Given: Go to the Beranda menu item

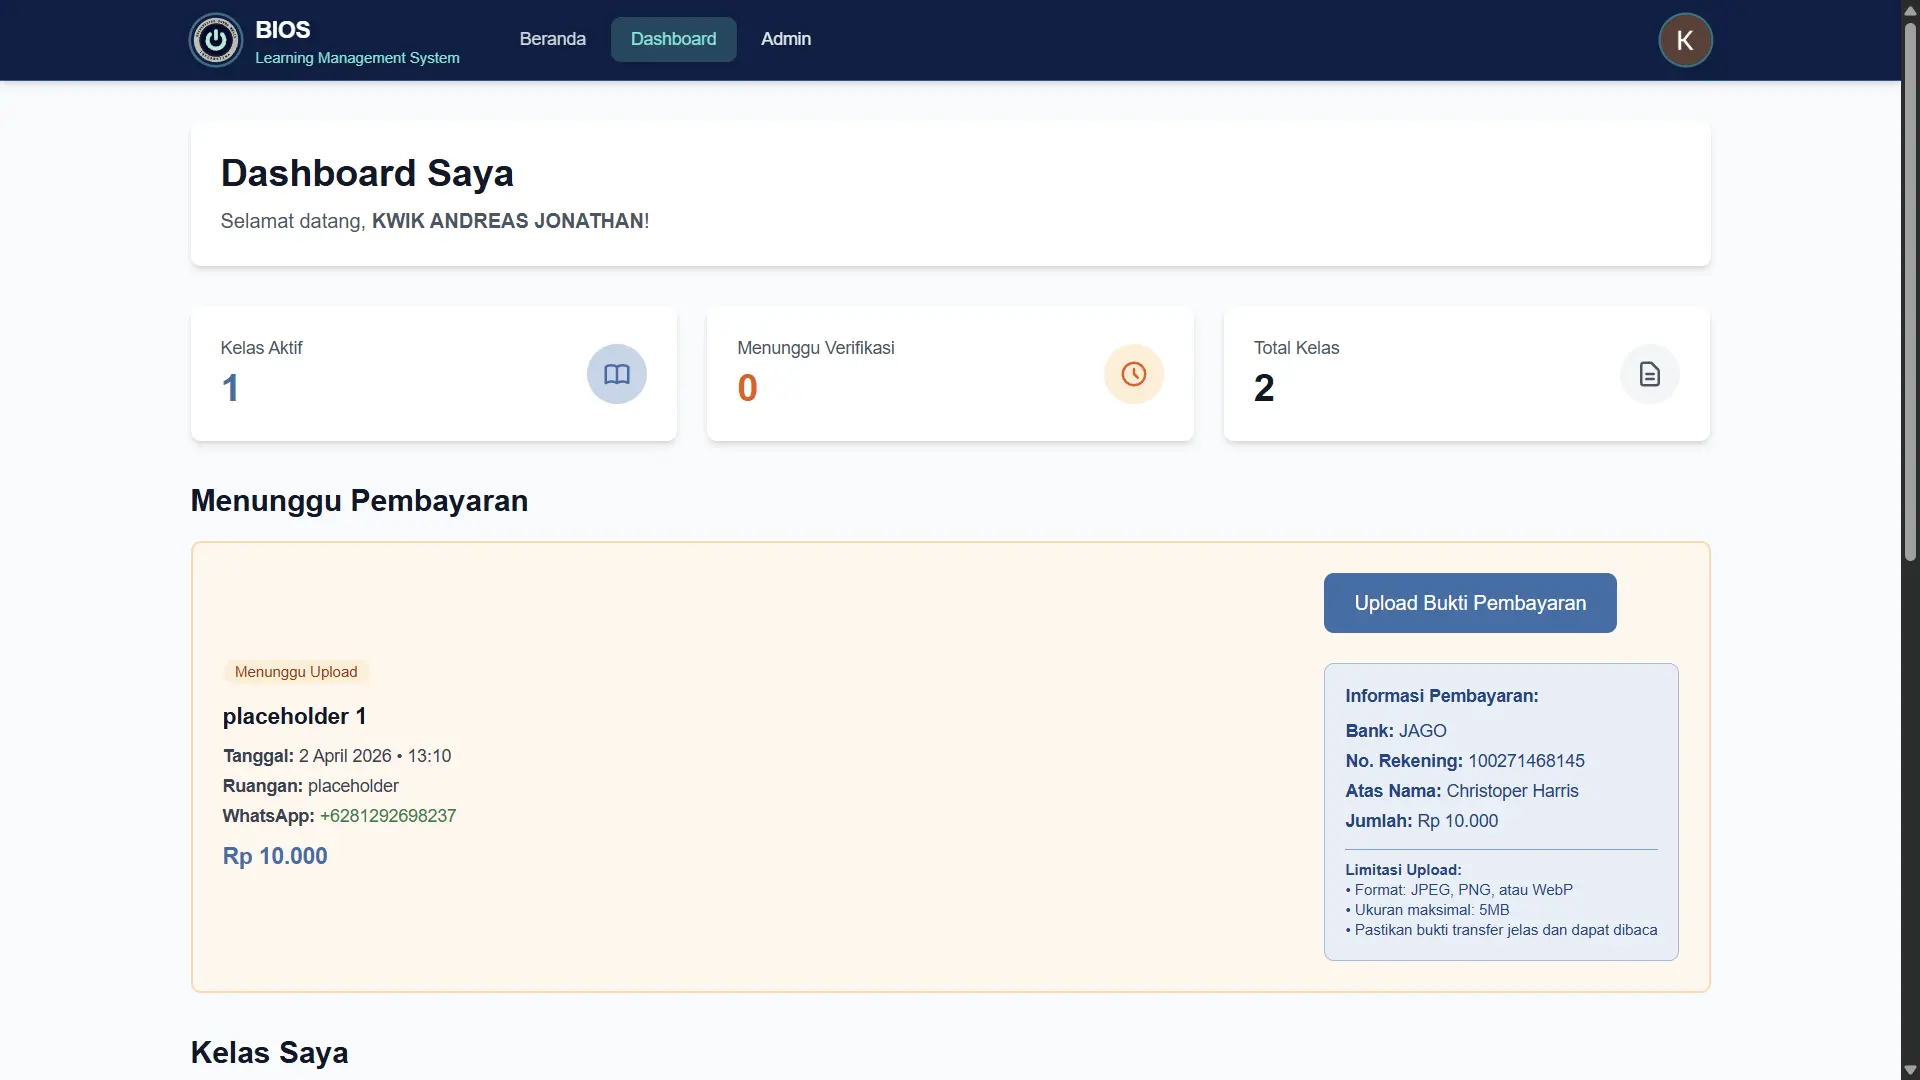Looking at the screenshot, I should click(x=552, y=39).
